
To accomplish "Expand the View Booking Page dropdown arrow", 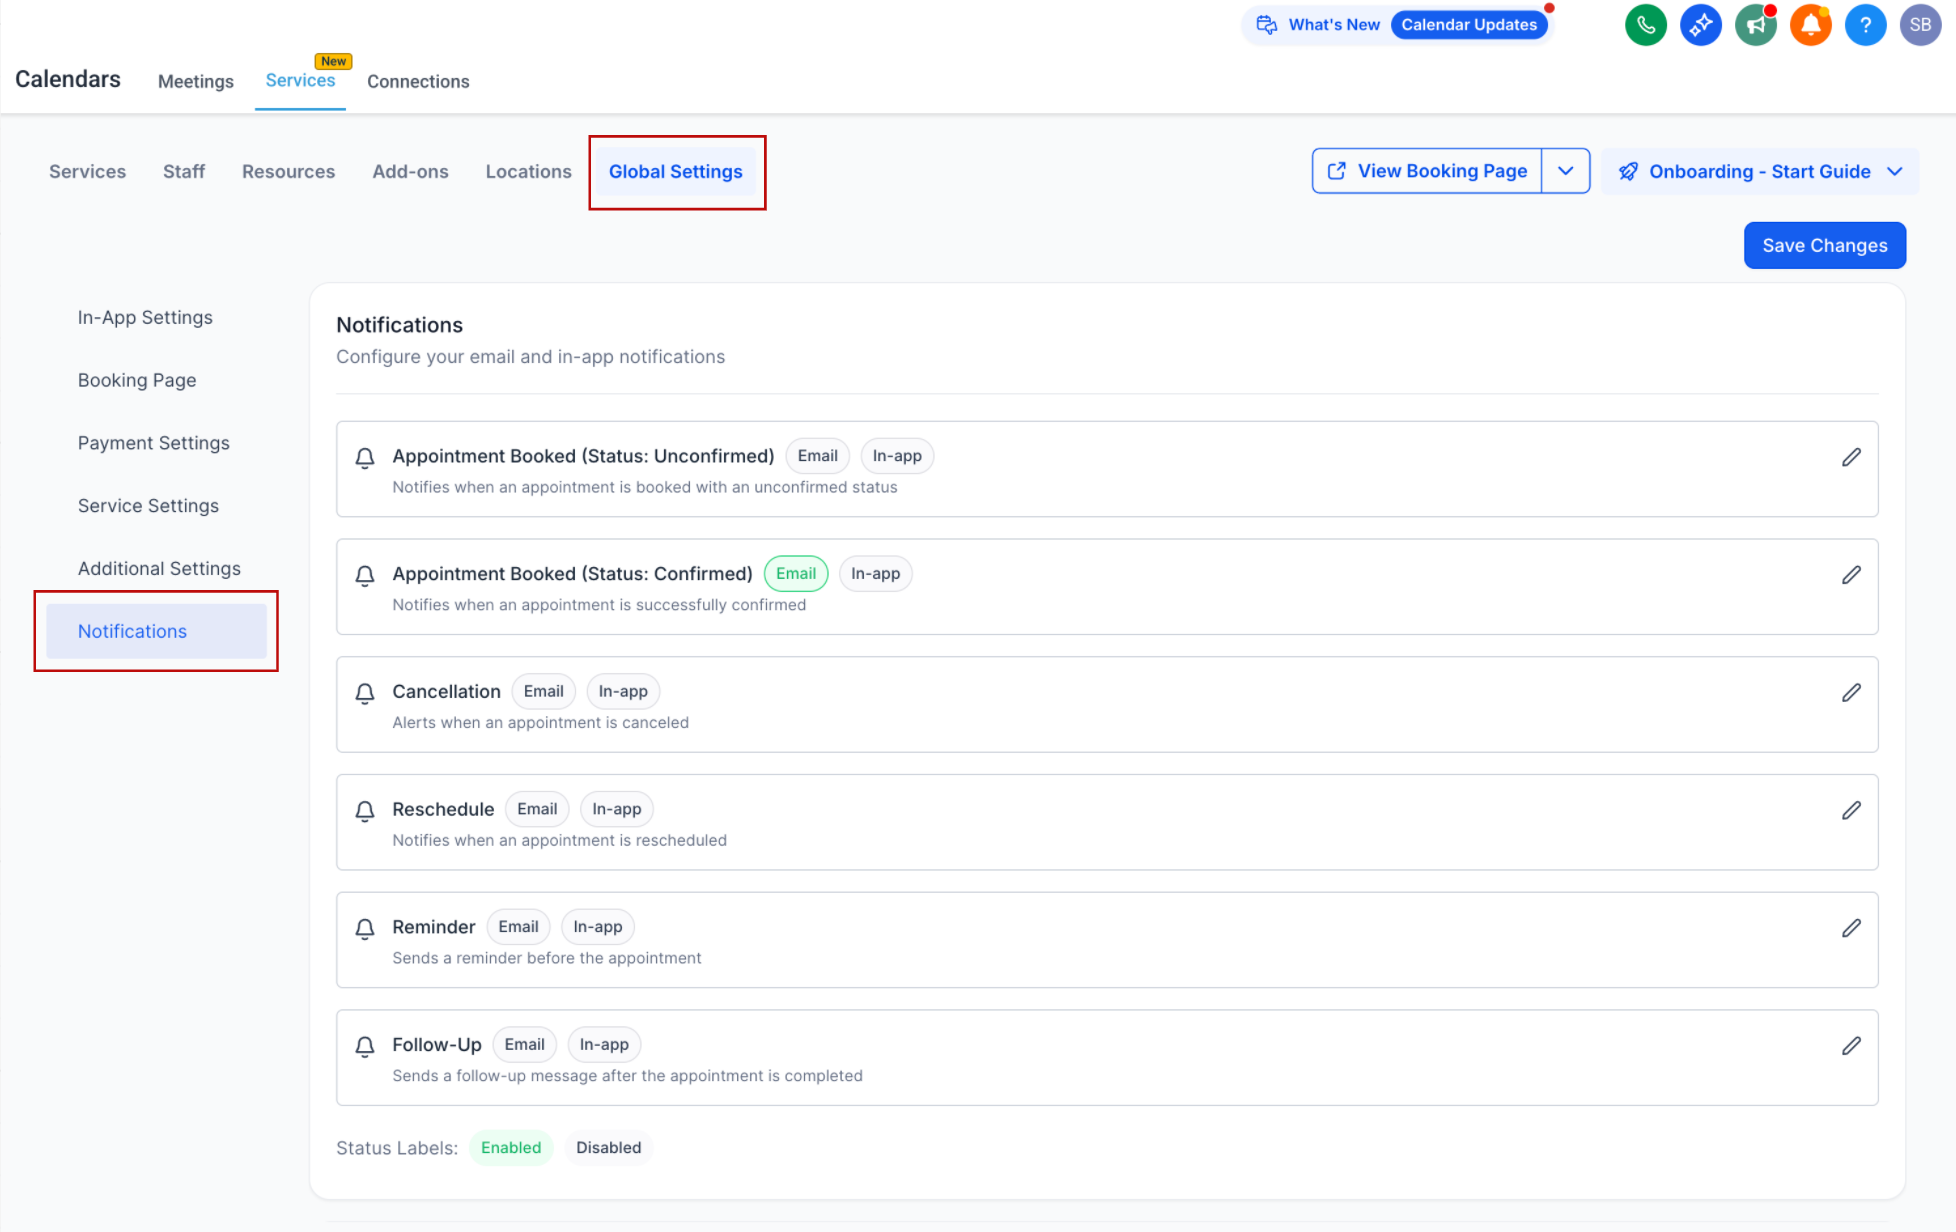I will click(1566, 171).
